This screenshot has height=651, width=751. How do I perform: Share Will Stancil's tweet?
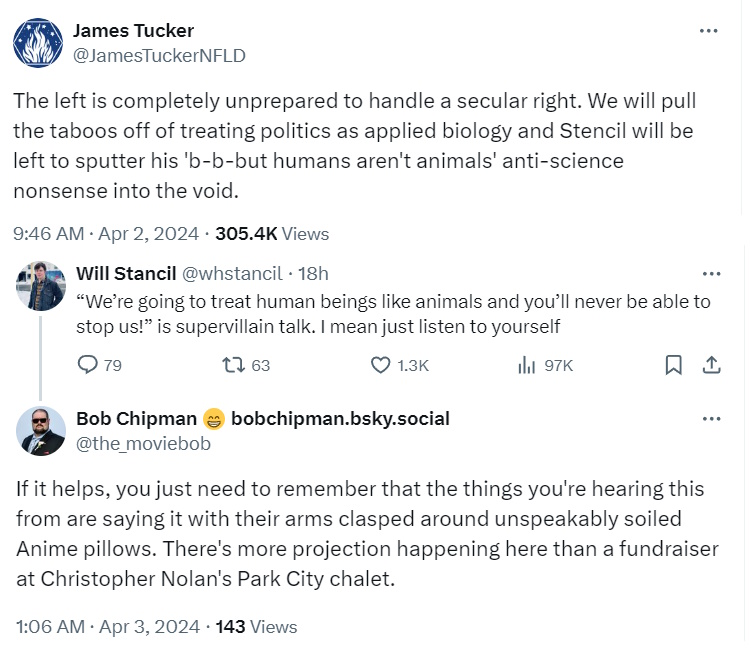pyautogui.click(x=712, y=365)
